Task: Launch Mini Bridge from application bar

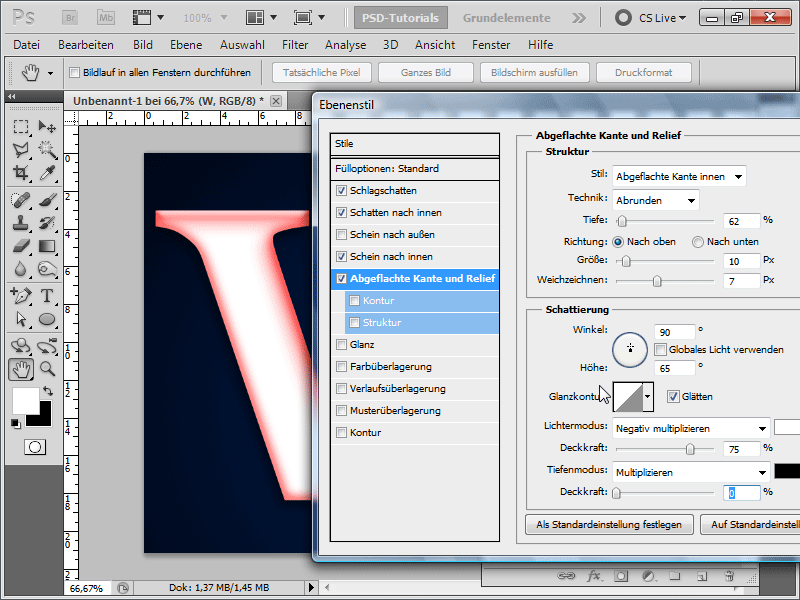Action: pyautogui.click(x=106, y=18)
